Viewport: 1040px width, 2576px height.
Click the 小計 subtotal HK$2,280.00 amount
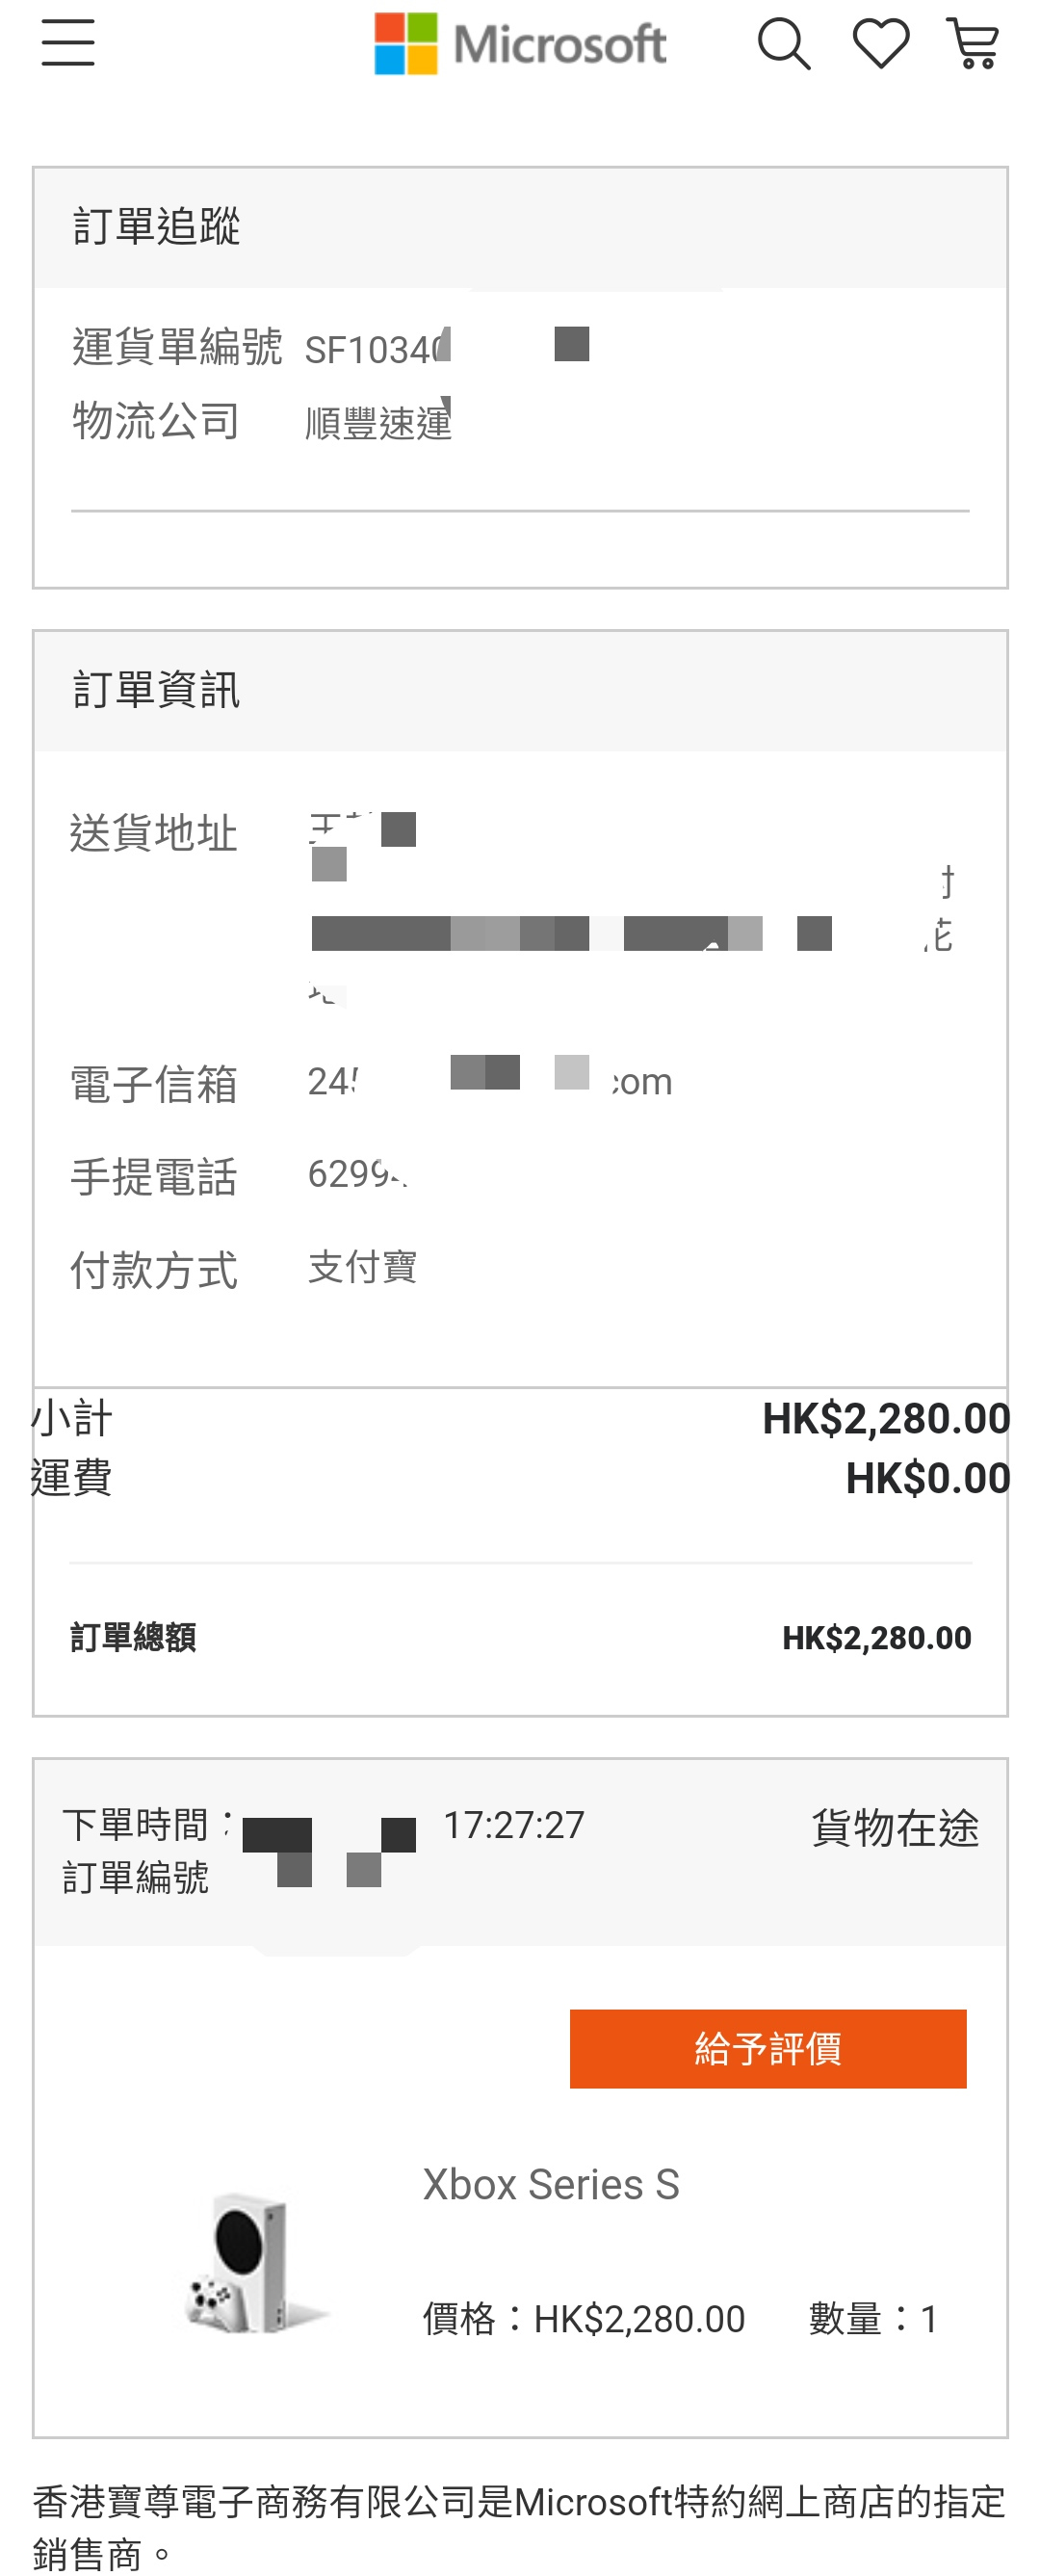[x=886, y=1419]
